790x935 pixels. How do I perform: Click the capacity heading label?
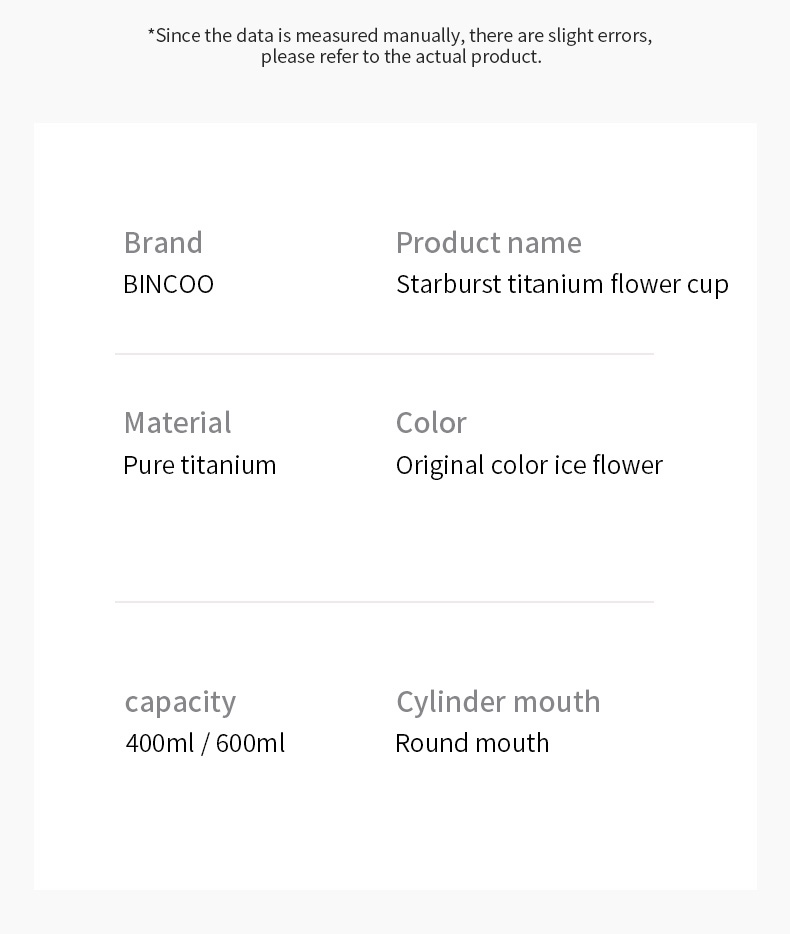coord(180,702)
